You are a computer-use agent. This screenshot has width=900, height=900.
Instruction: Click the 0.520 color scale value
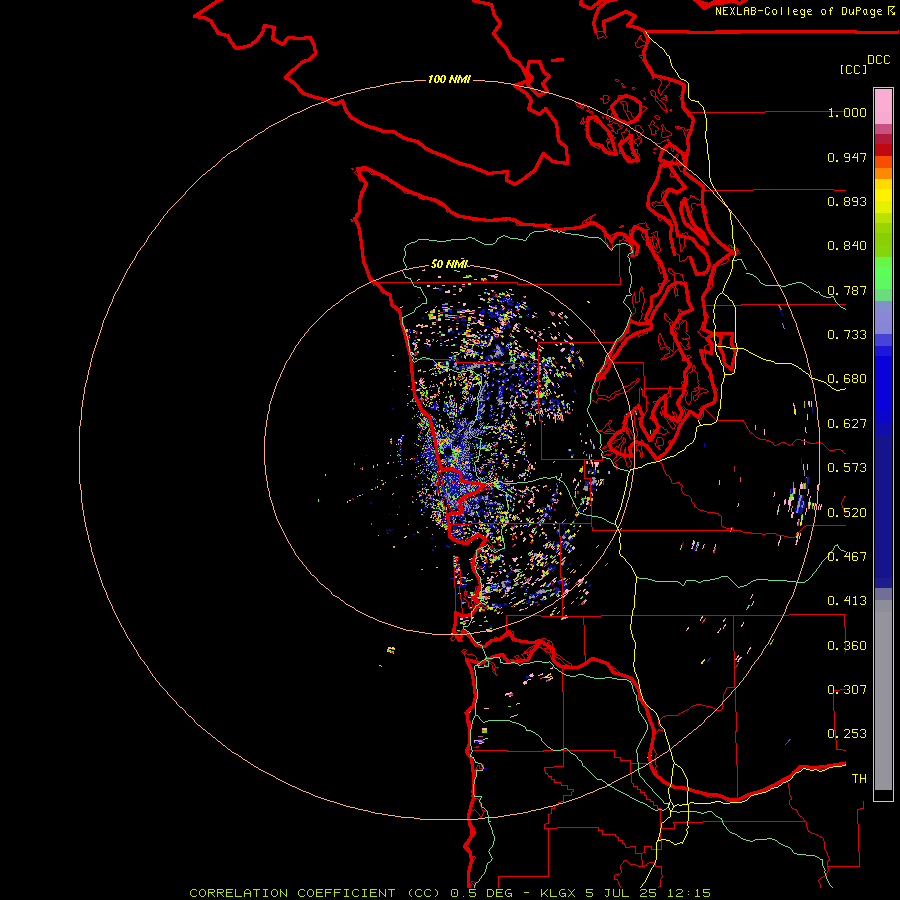click(x=847, y=513)
